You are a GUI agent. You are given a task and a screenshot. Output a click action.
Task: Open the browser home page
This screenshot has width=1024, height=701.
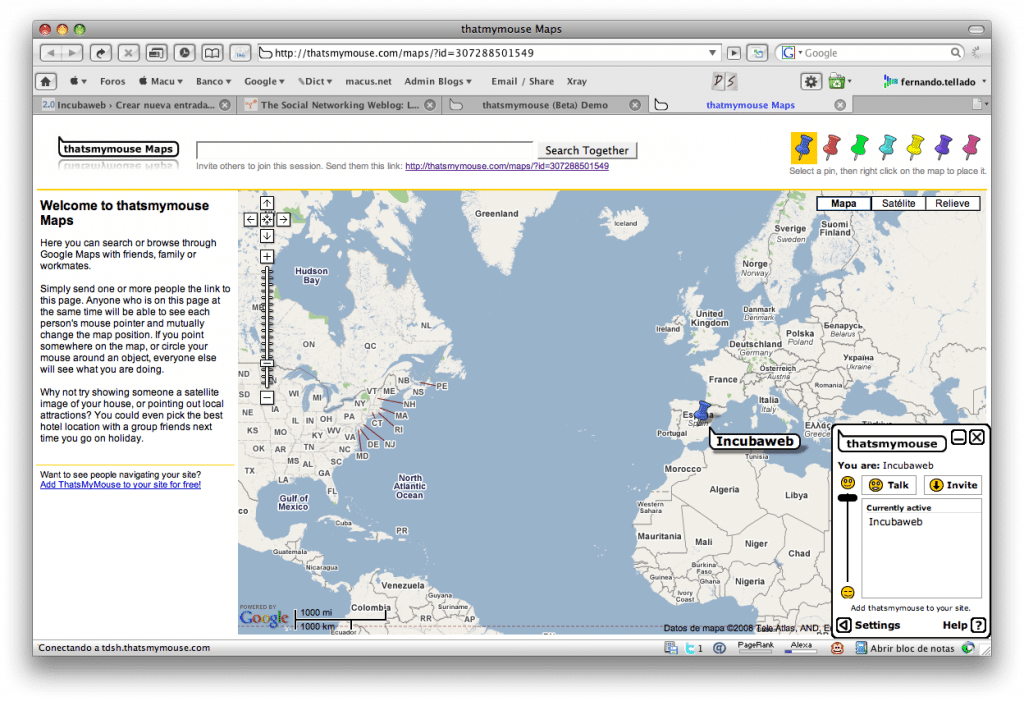pyautogui.click(x=46, y=82)
